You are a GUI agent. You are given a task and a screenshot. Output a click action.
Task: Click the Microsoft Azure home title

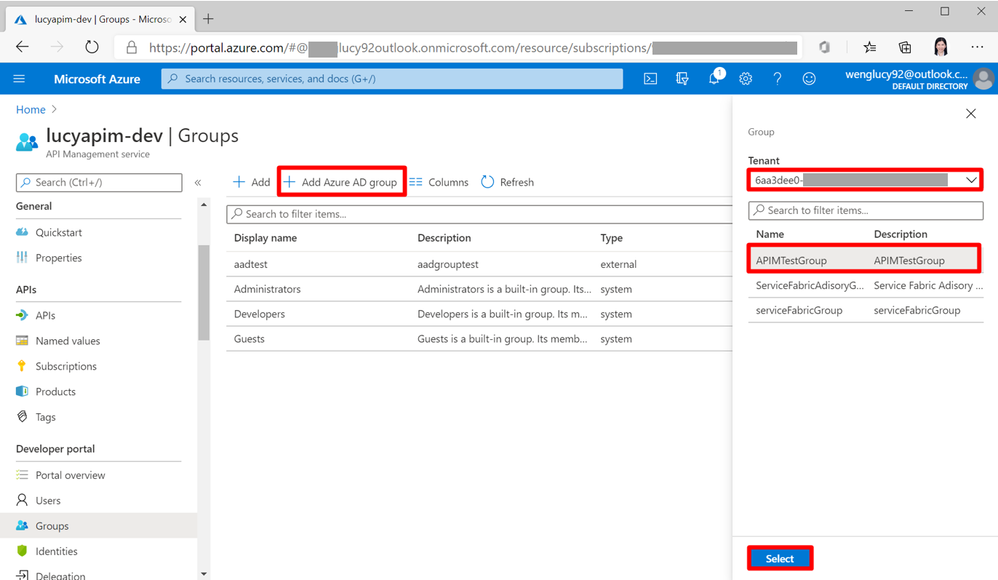(97, 79)
